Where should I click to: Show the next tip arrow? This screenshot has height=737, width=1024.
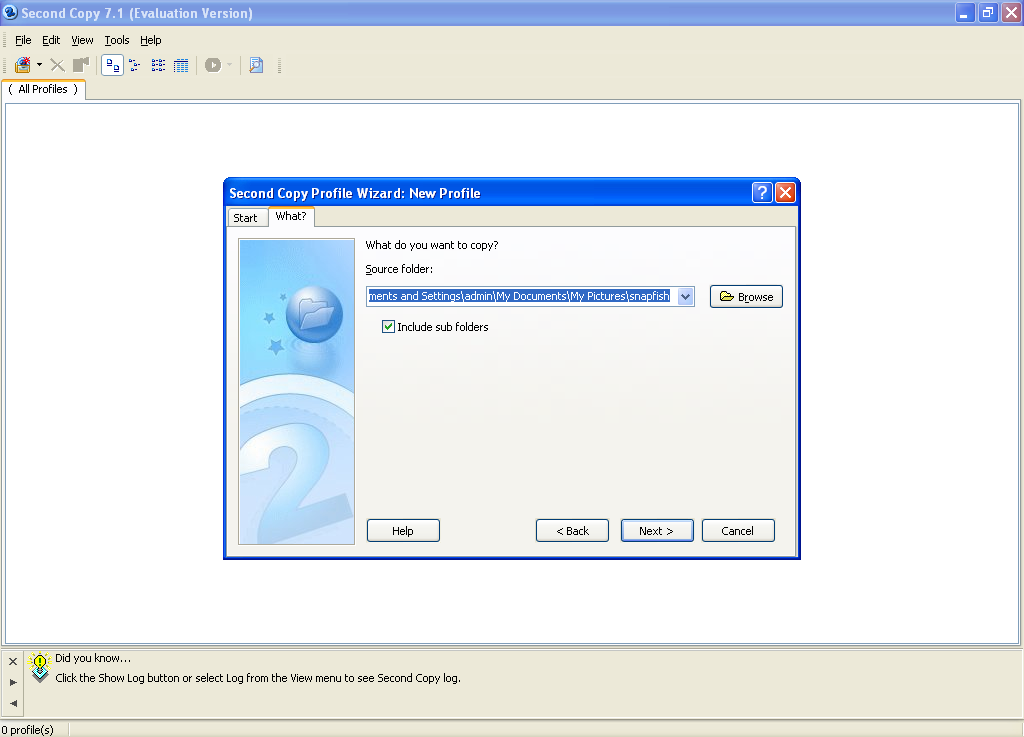(x=13, y=682)
